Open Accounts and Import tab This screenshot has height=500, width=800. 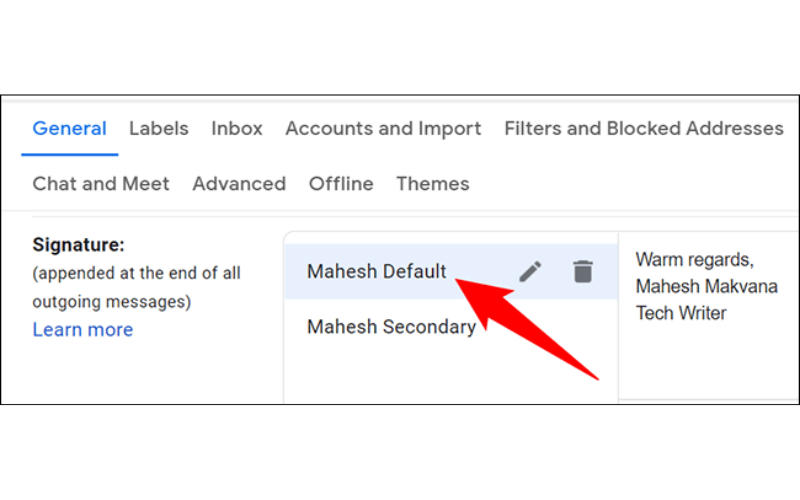[x=383, y=129]
